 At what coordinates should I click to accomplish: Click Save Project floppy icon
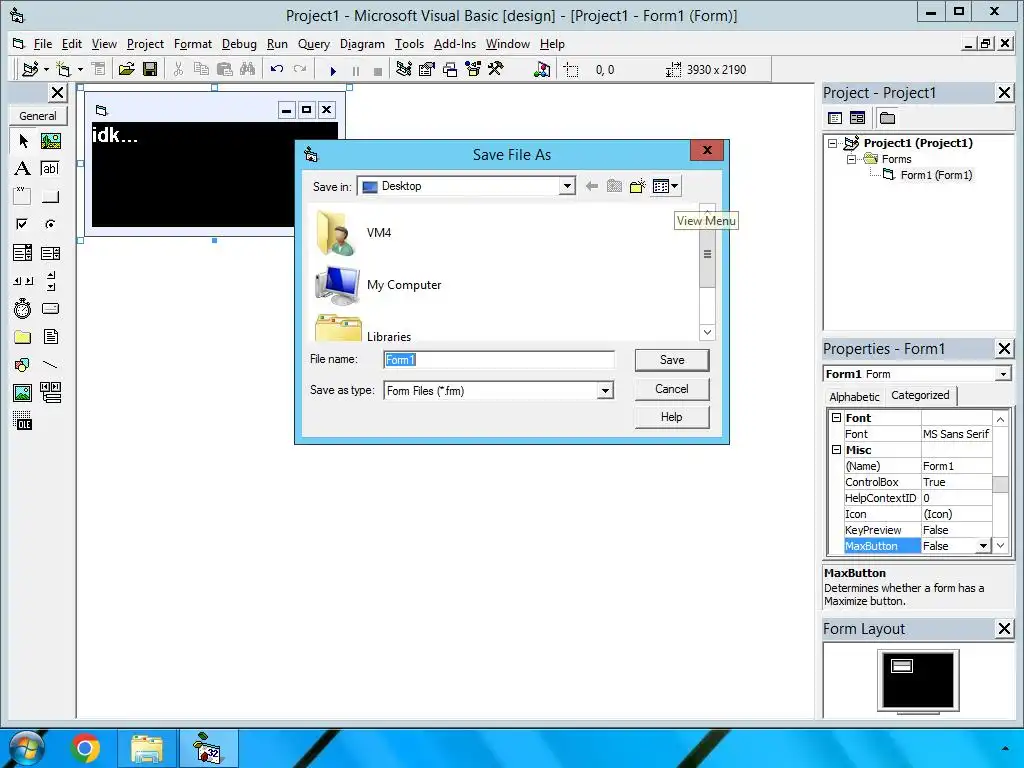click(150, 69)
